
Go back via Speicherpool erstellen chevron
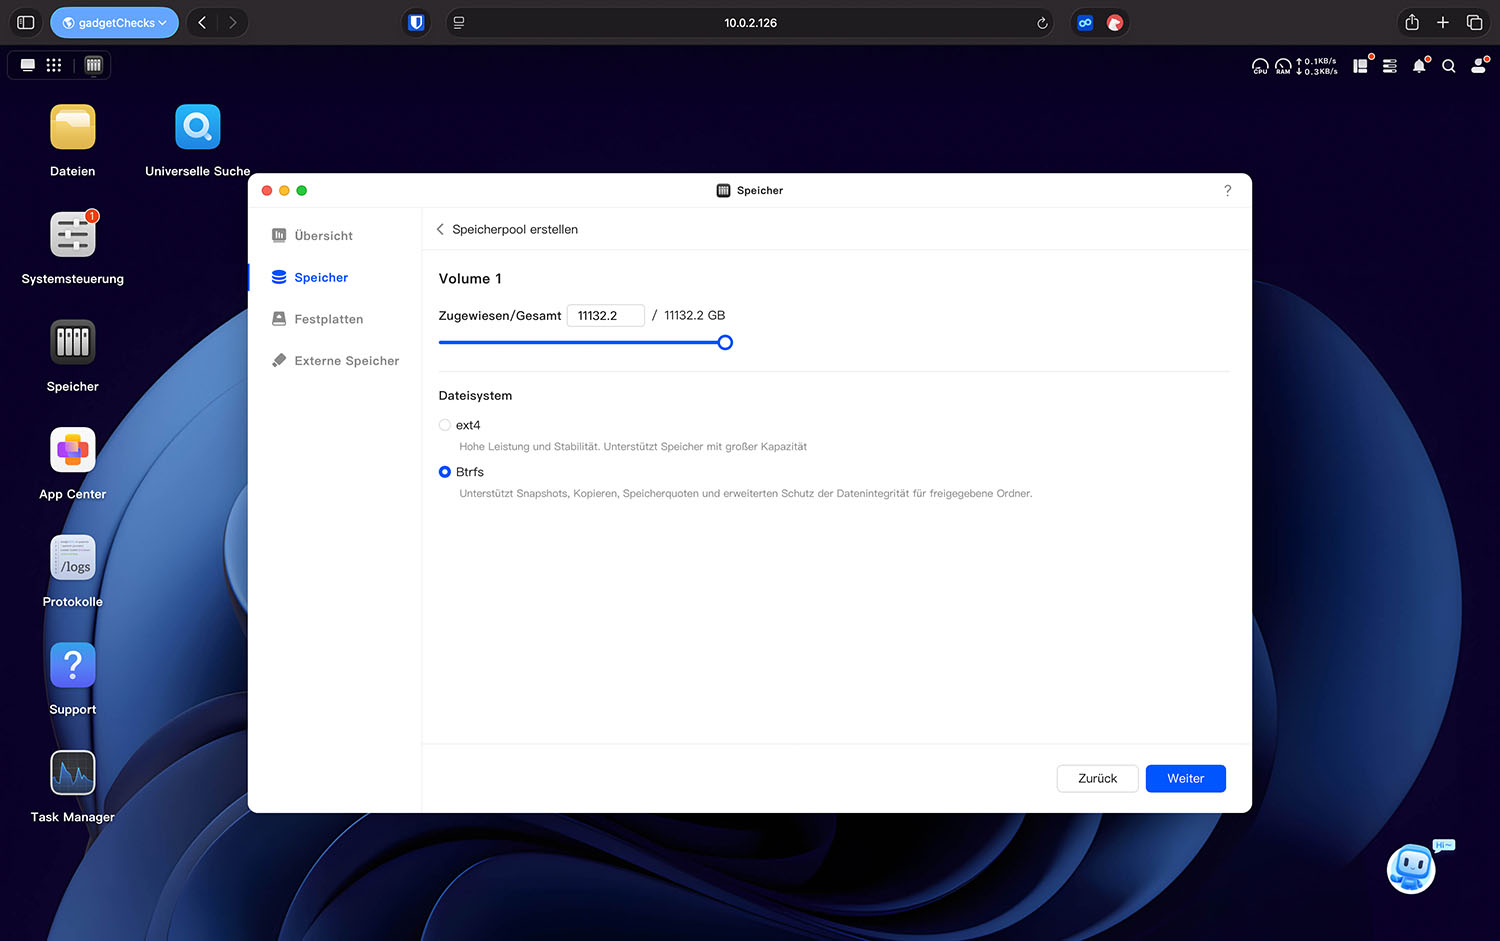click(x=440, y=229)
